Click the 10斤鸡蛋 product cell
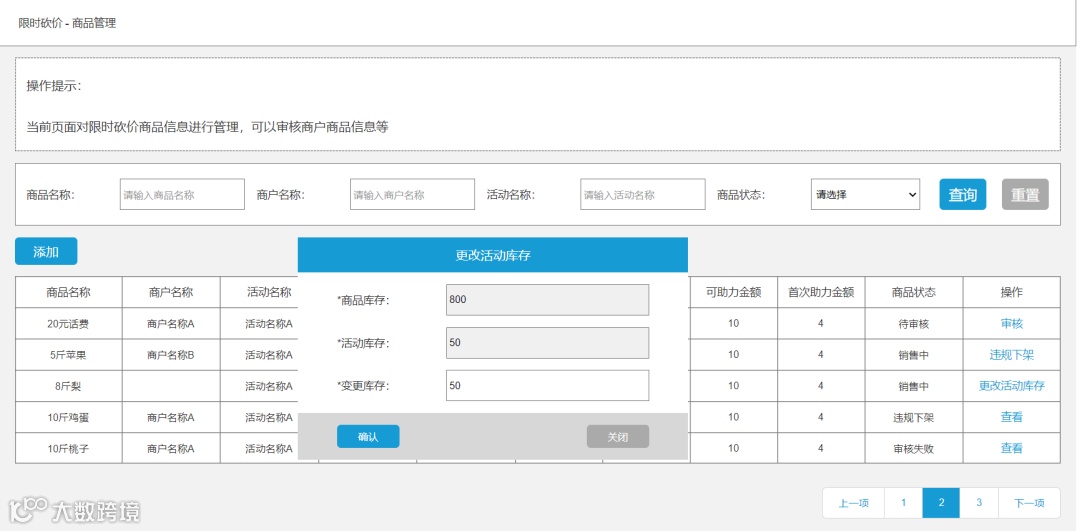Image resolution: width=1080 pixels, height=531 pixels. 68,417
